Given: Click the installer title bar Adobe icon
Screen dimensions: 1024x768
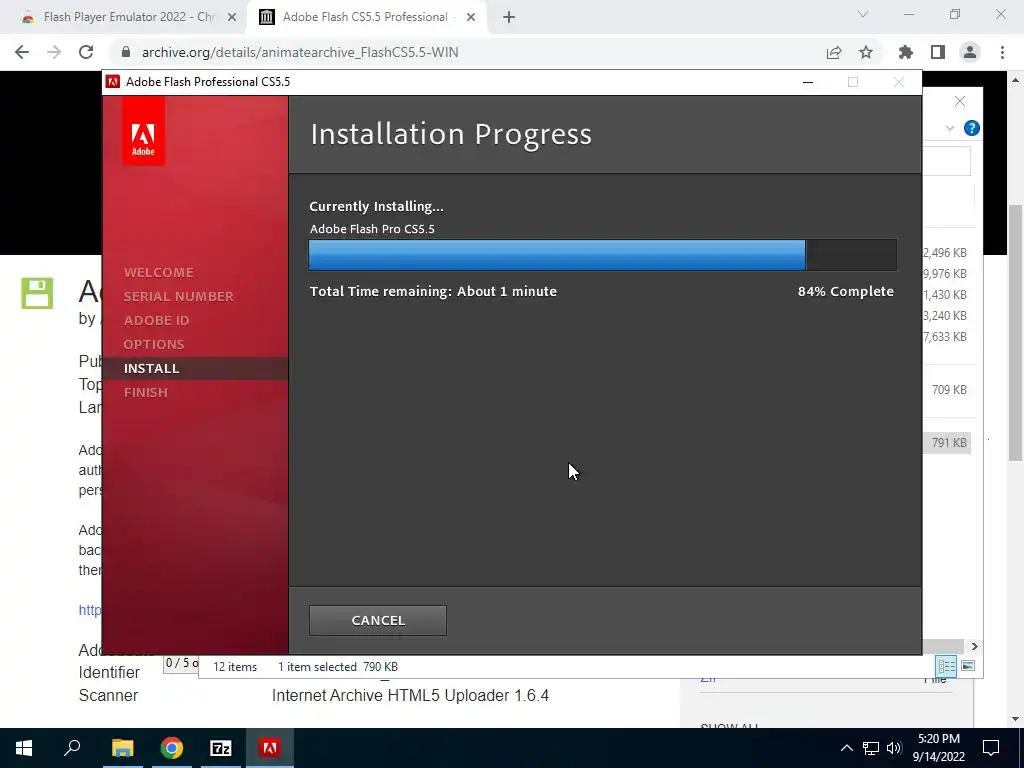Looking at the screenshot, I should click(112, 82).
